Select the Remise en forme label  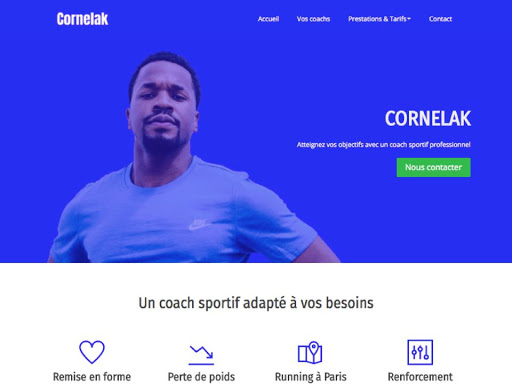92,377
